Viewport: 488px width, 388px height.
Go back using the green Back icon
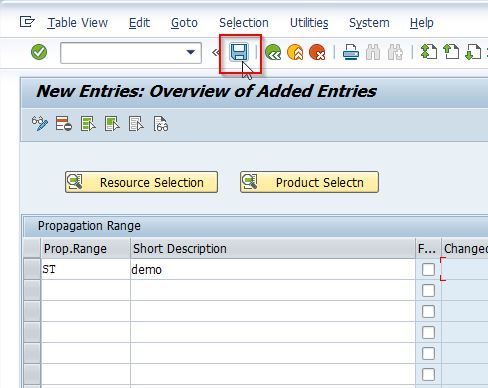click(x=273, y=52)
